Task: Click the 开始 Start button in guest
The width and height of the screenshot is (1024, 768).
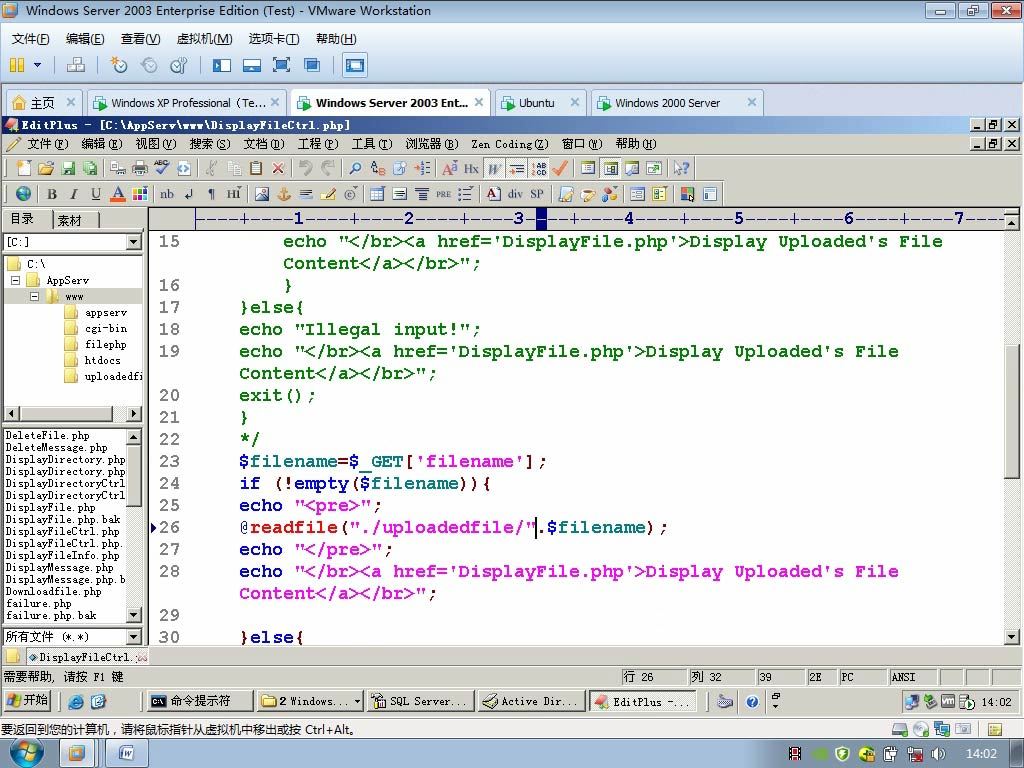Action: coord(27,701)
